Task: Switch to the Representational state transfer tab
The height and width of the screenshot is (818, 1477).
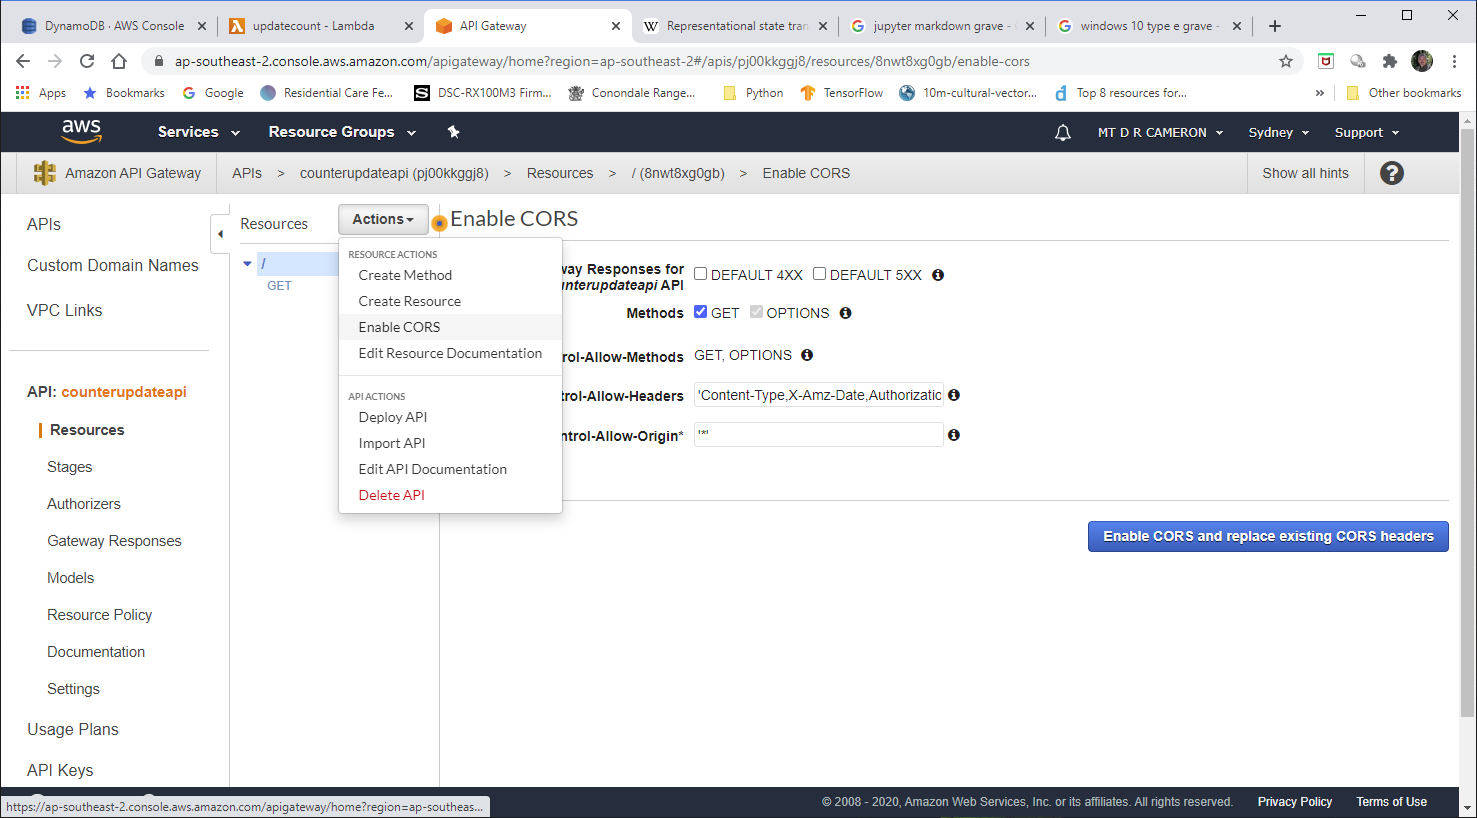Action: tap(735, 26)
